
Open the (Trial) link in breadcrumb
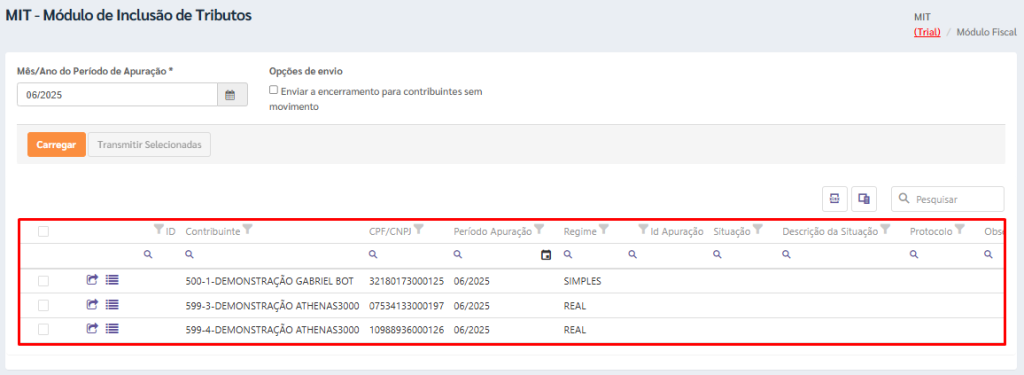click(x=927, y=31)
